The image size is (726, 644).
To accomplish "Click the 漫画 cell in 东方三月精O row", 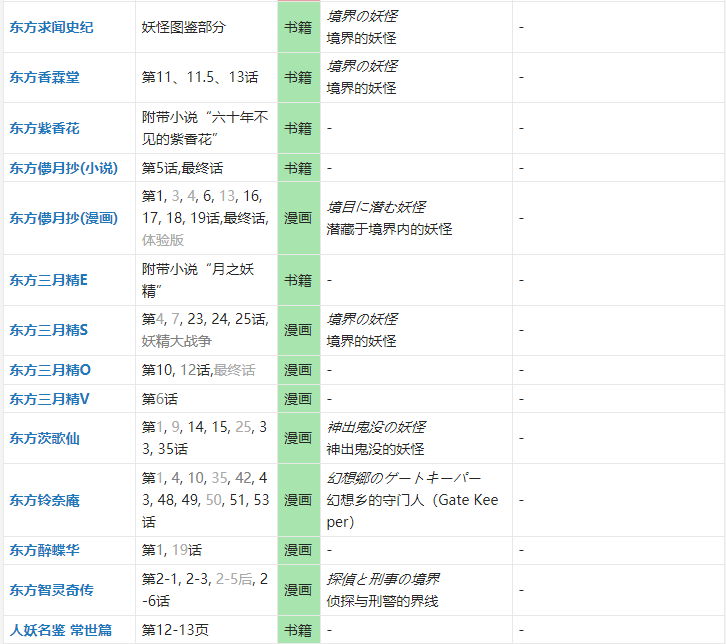I will pos(299,370).
